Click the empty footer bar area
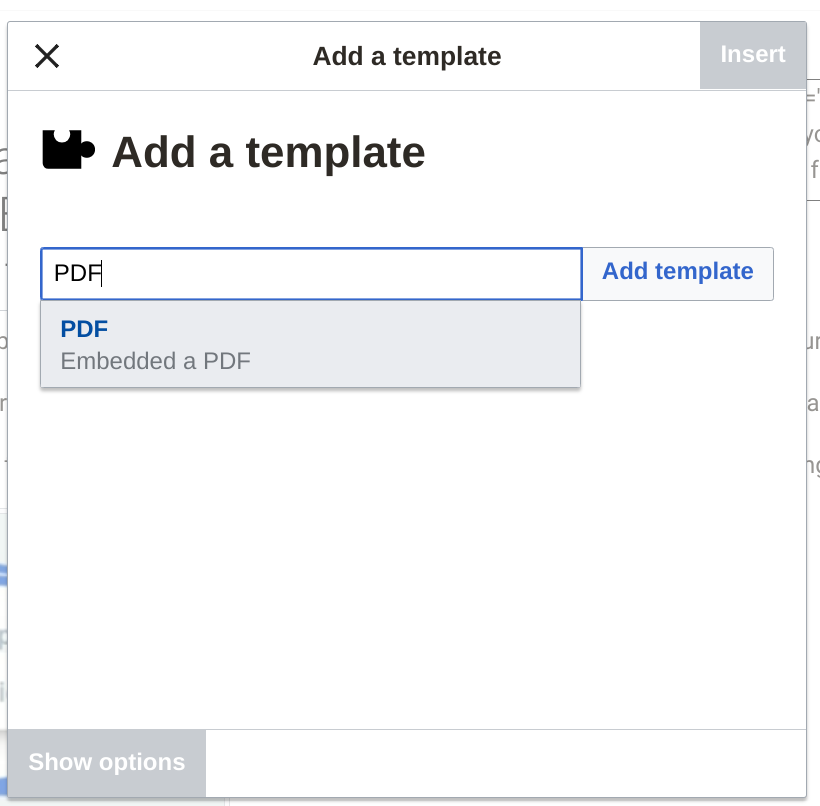820x806 pixels. click(x=500, y=763)
